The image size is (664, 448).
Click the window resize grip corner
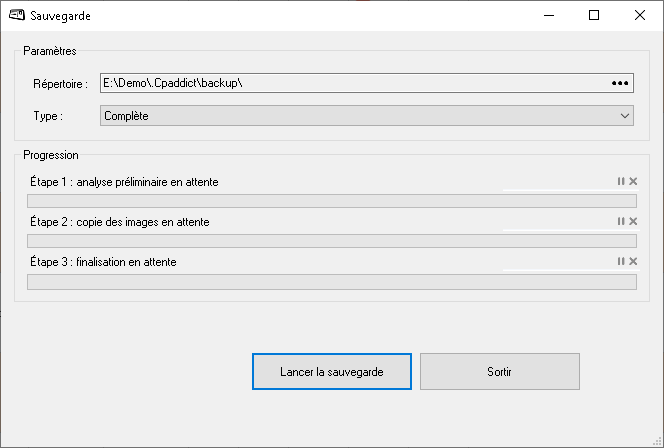(x=657, y=441)
